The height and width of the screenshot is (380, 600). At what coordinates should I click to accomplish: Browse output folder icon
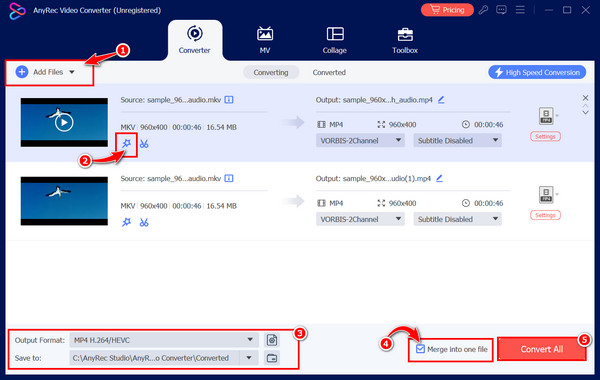click(272, 358)
